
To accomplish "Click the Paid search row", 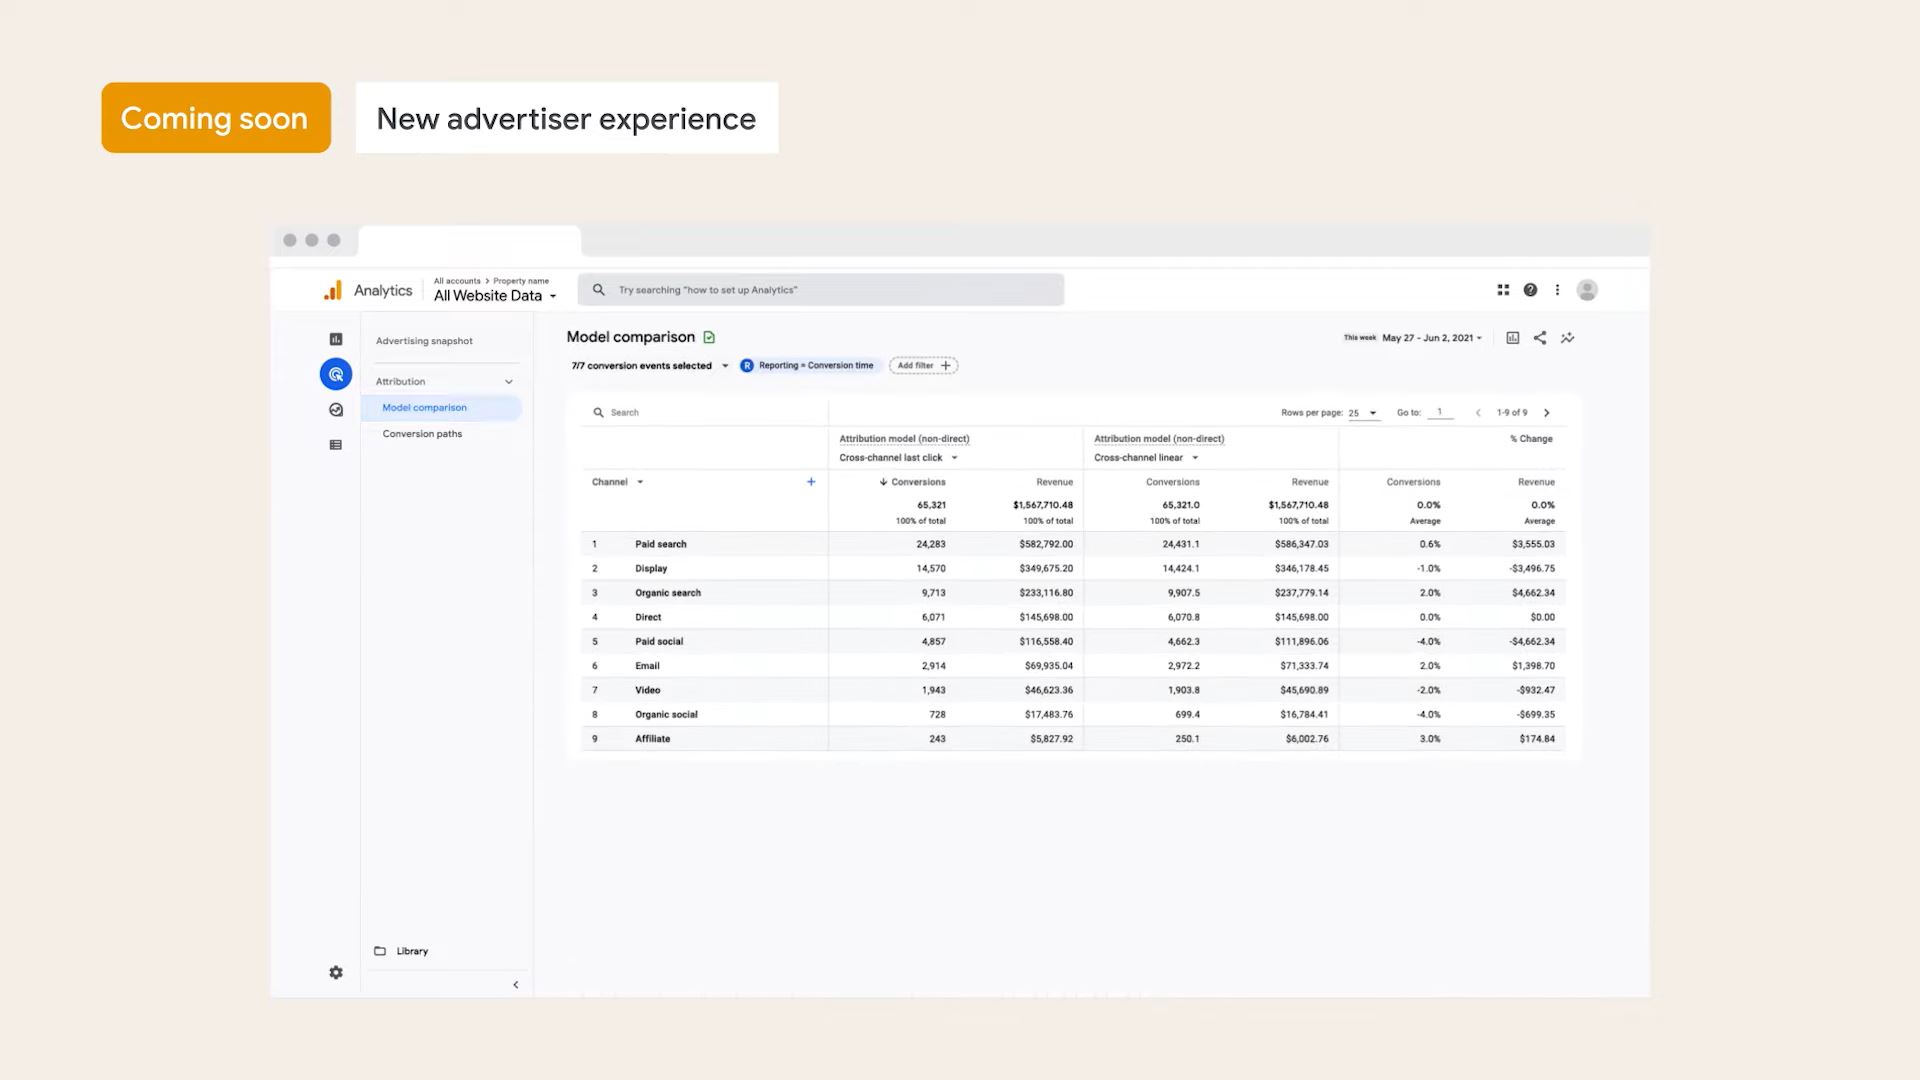I will pyautogui.click(x=1073, y=544).
